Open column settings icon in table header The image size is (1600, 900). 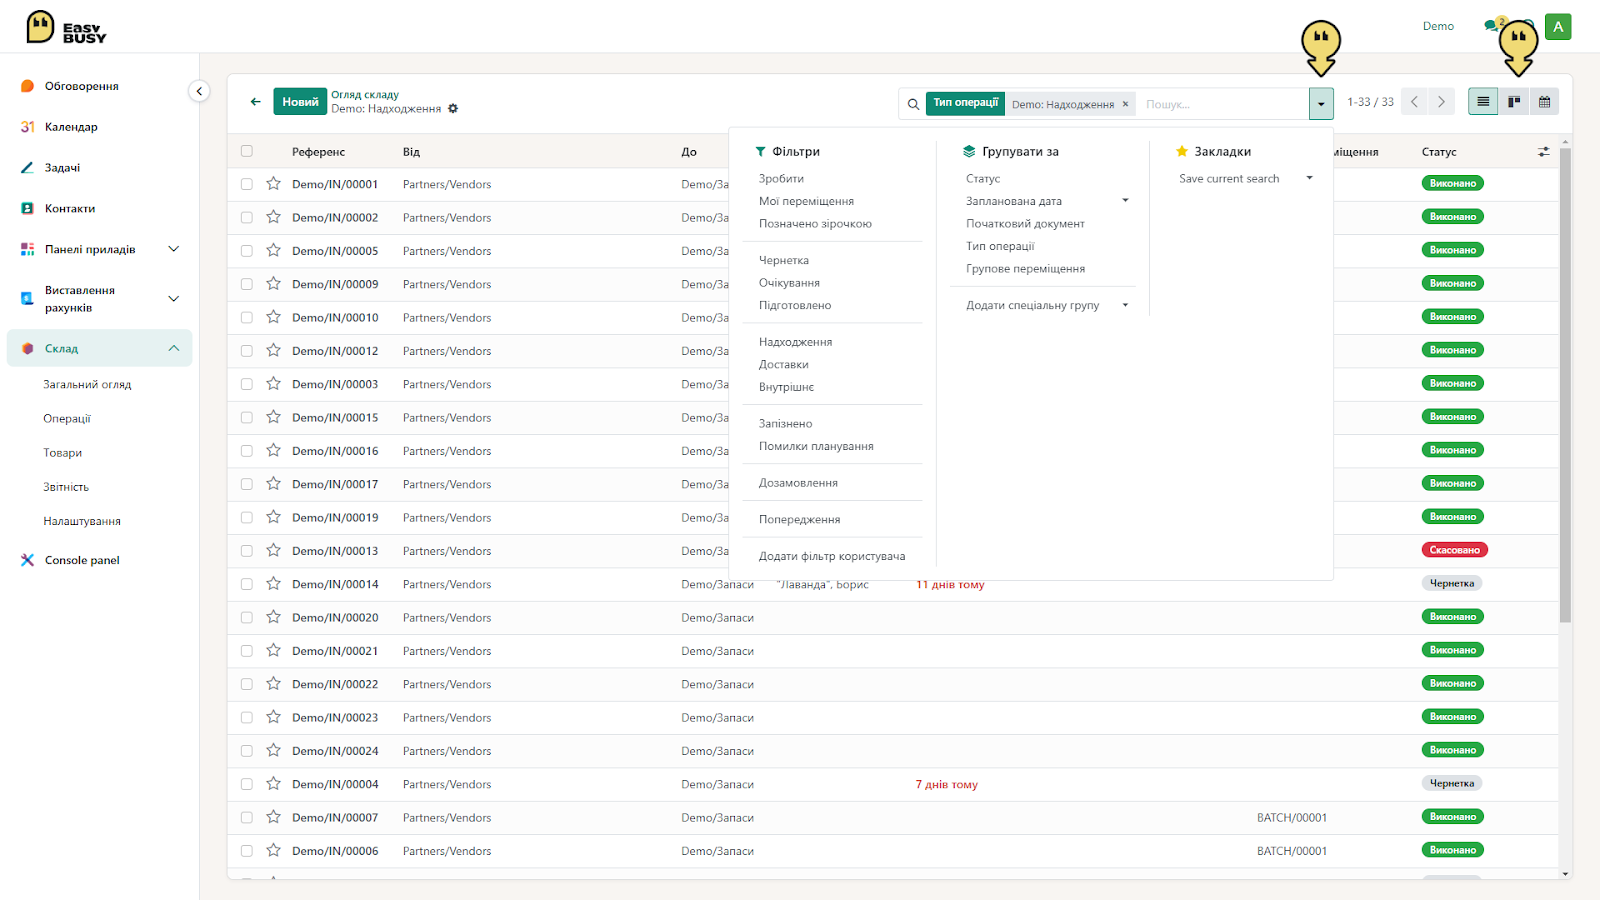(1544, 152)
